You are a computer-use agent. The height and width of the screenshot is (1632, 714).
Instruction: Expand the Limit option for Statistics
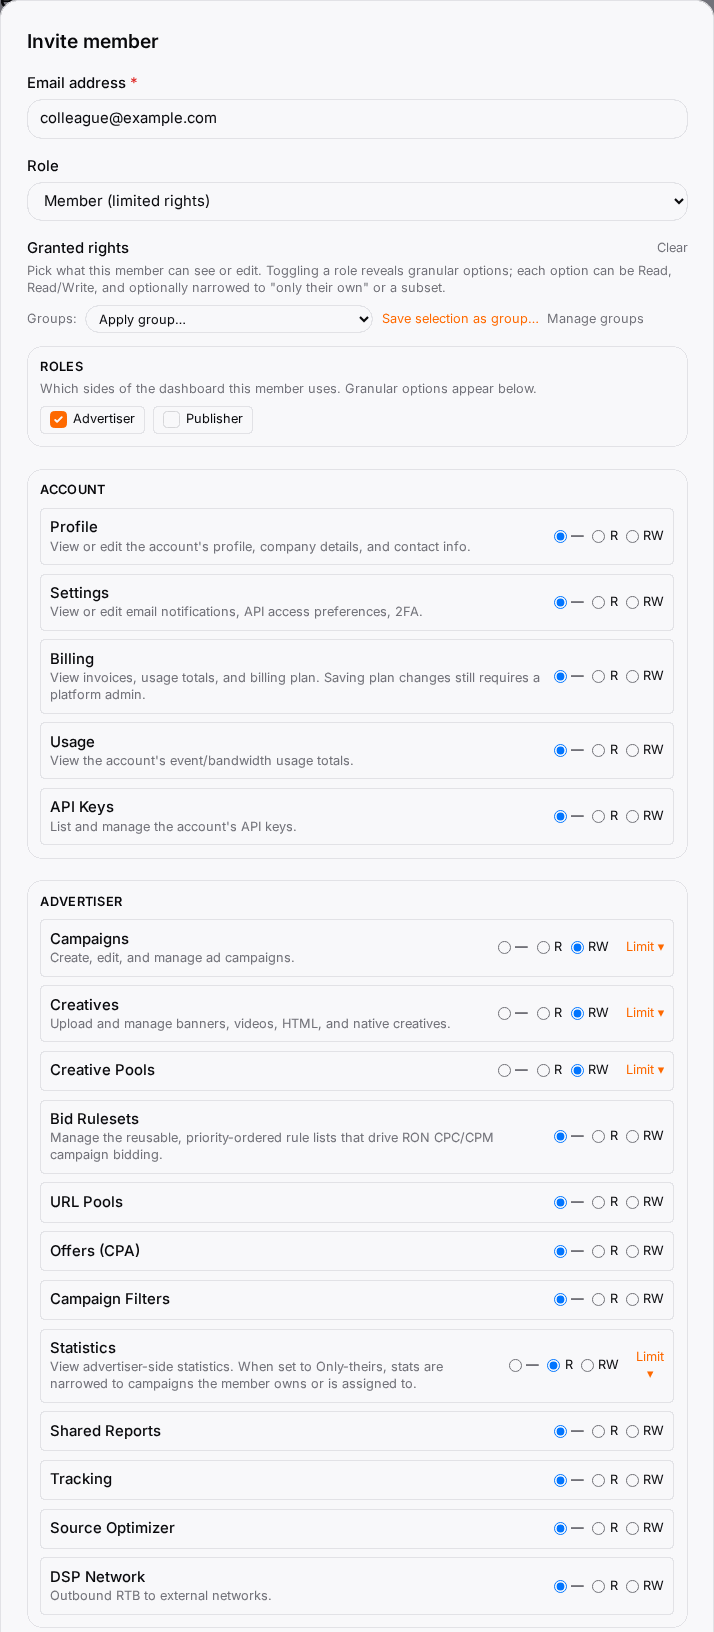pyautogui.click(x=650, y=1365)
